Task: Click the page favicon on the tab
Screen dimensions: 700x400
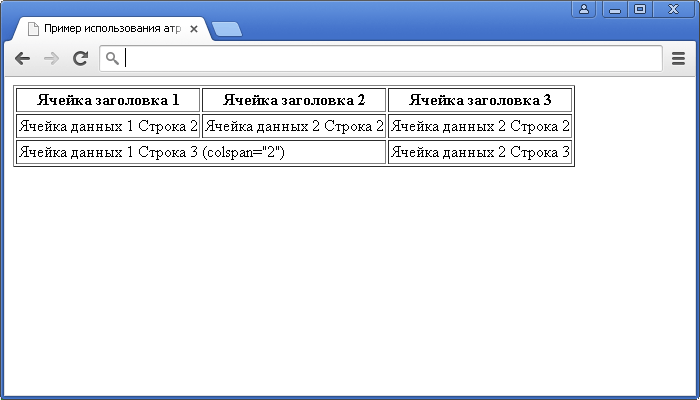Action: [x=33, y=29]
